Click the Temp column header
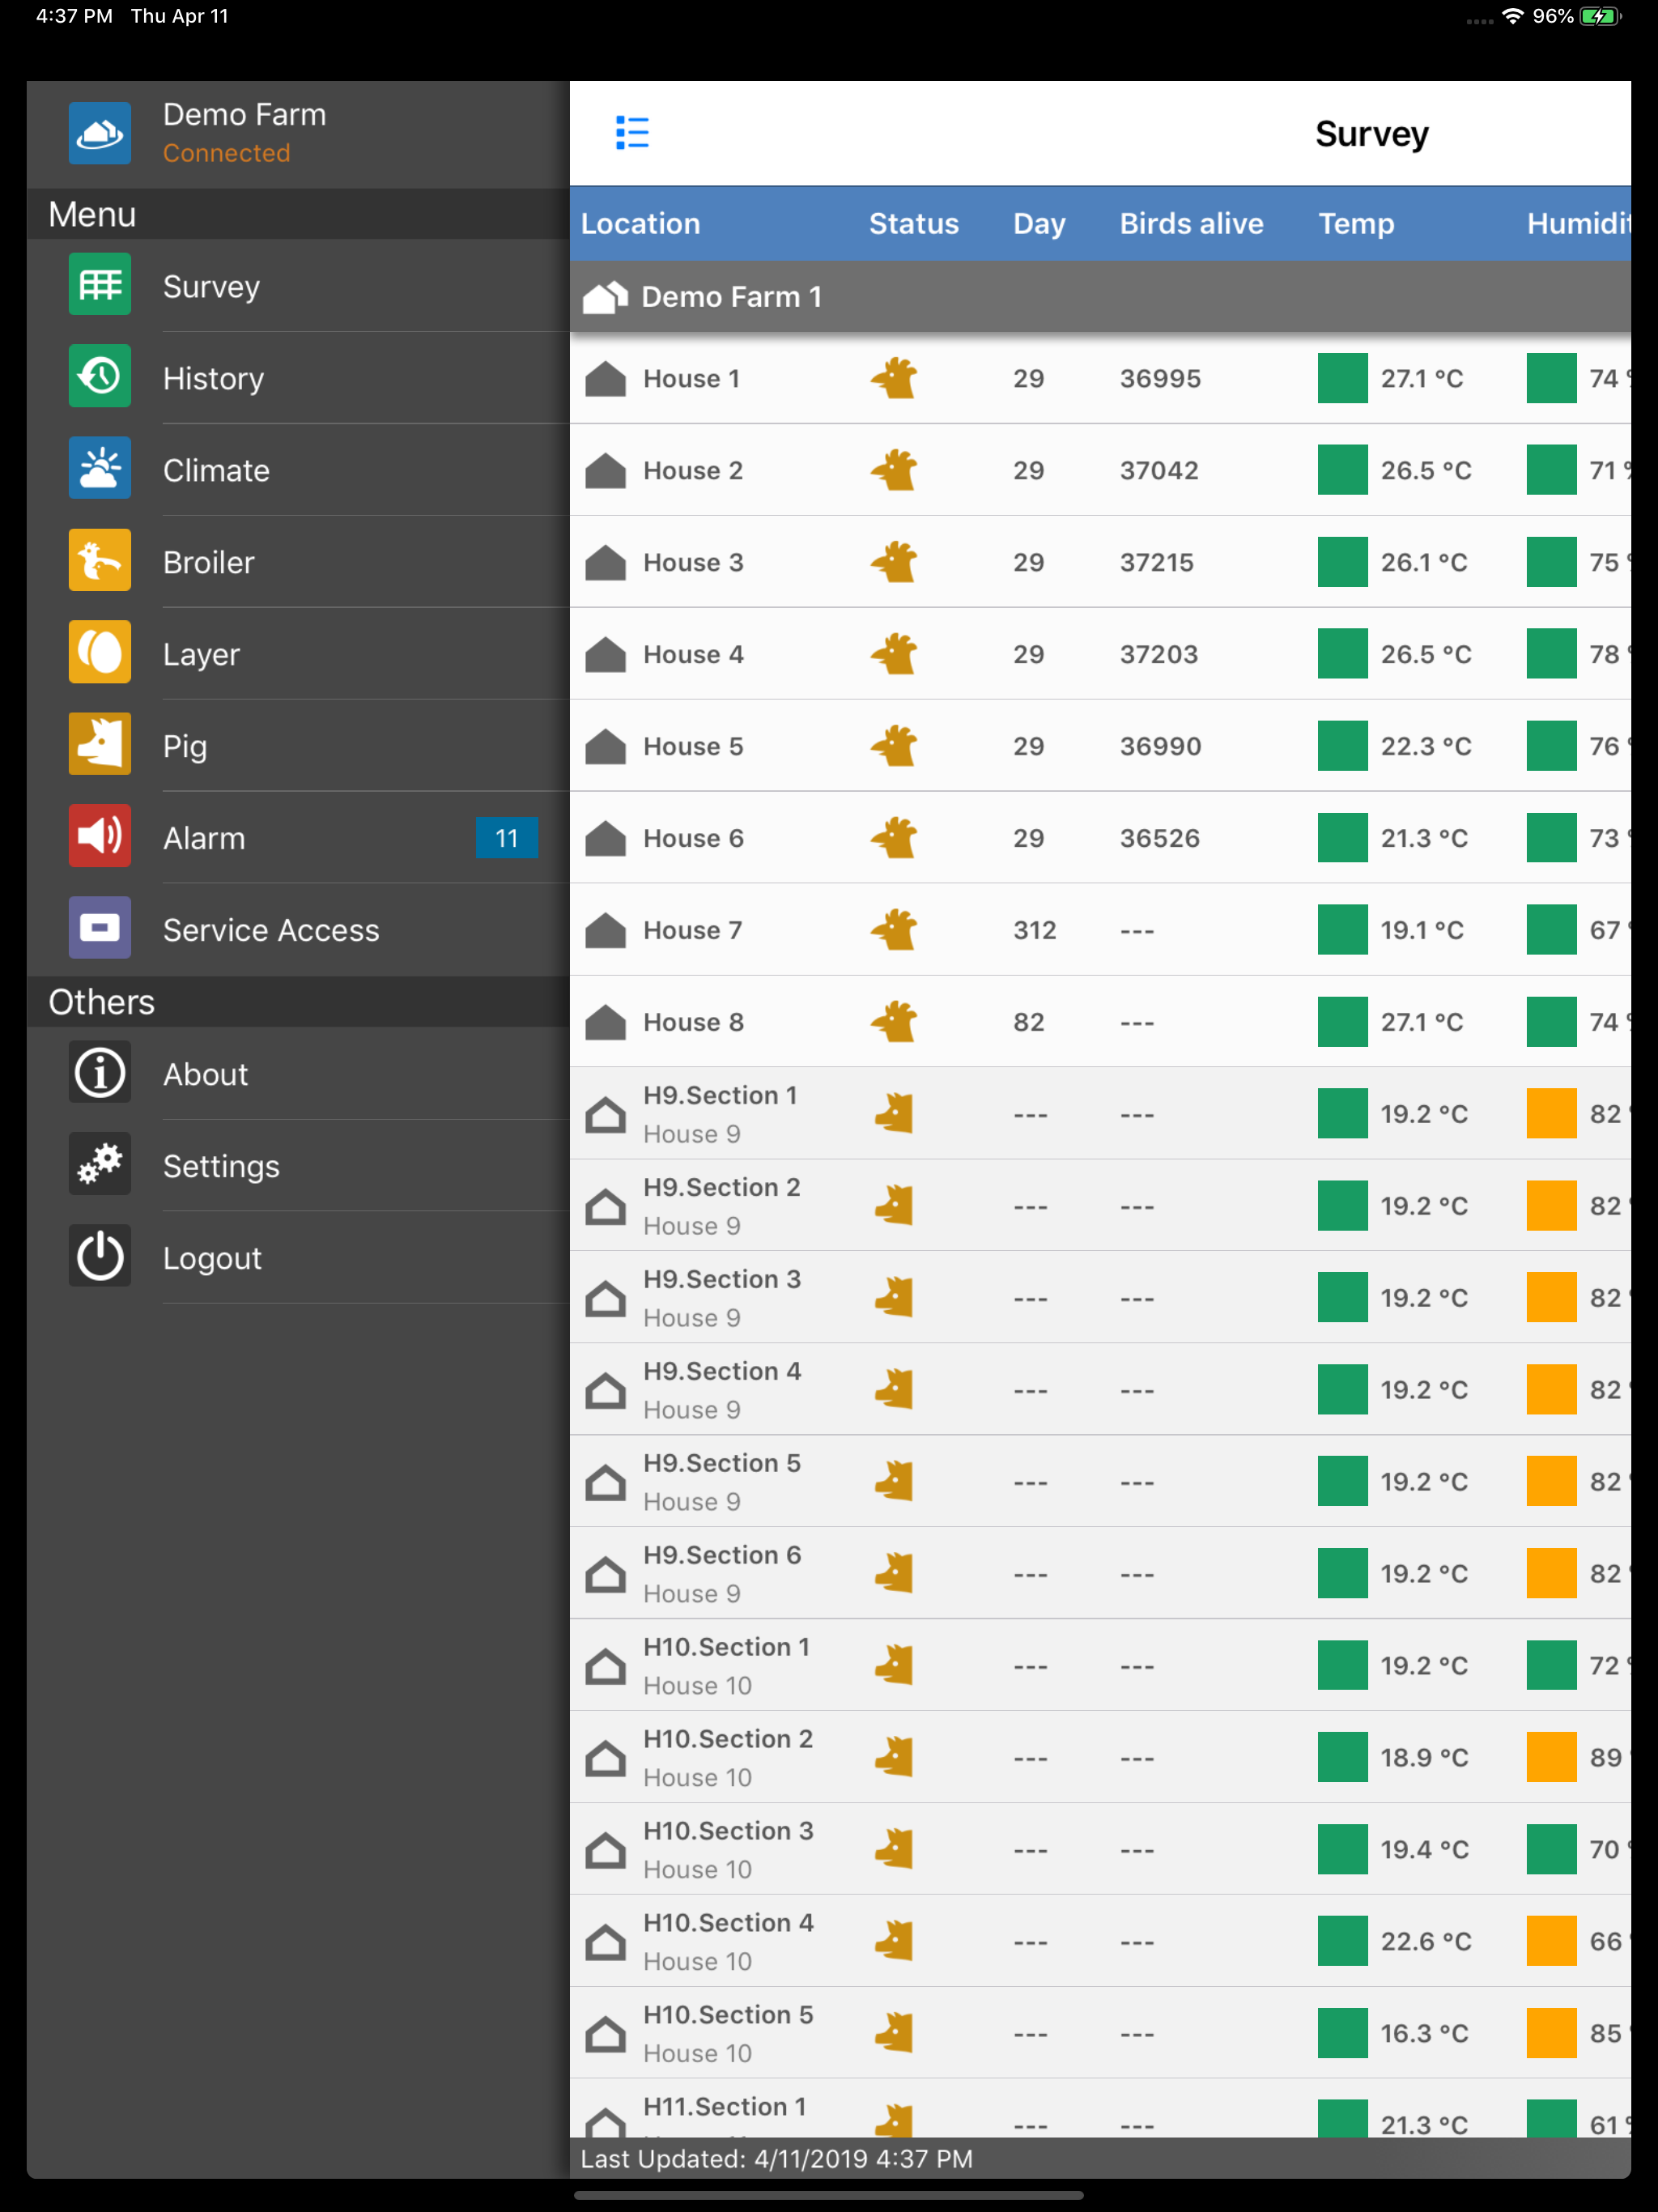Screen dimensions: 1658x2212 coord(1356,224)
